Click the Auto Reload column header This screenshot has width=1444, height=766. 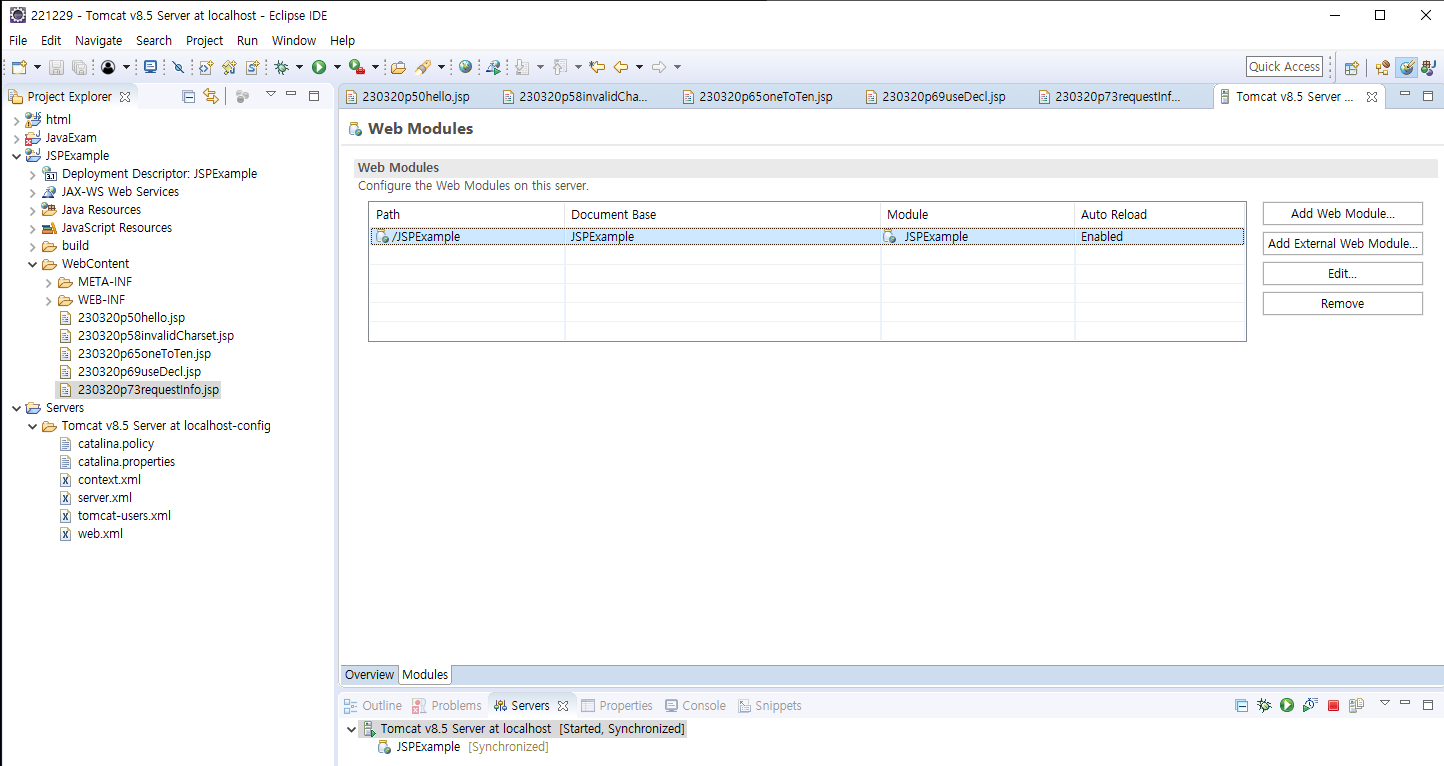tap(1159, 214)
